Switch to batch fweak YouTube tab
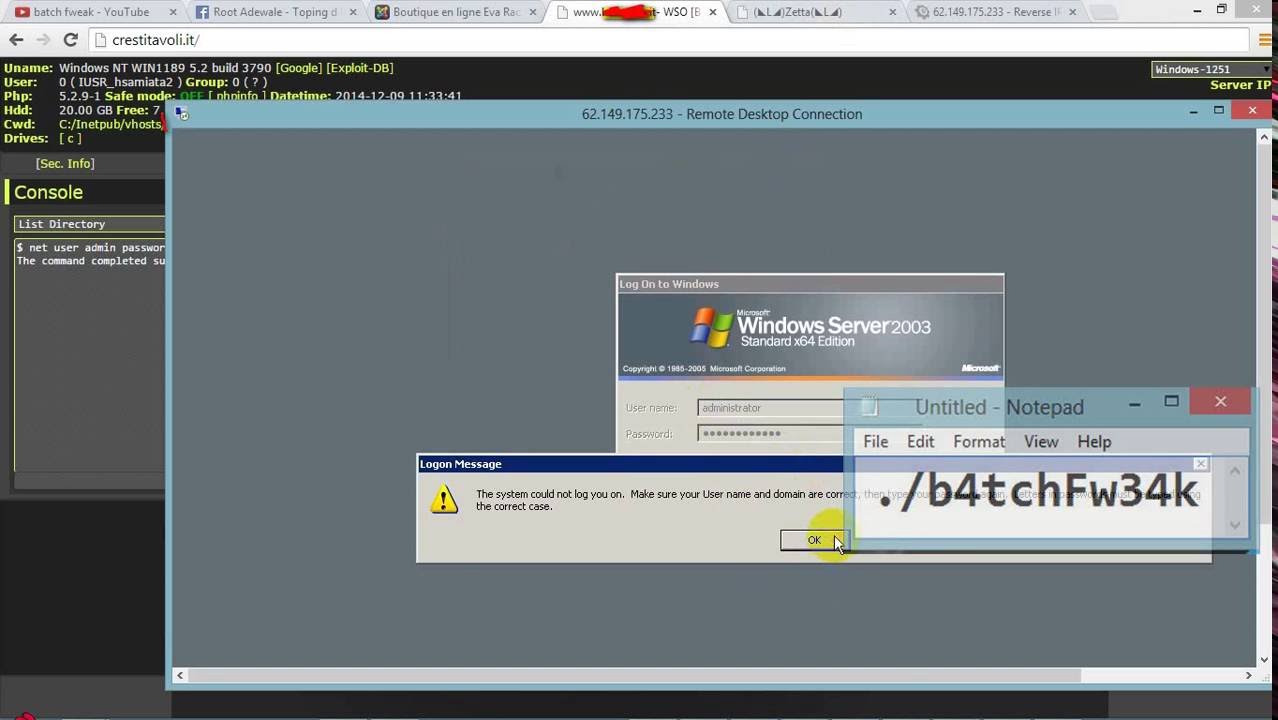The width and height of the screenshot is (1278, 720). click(90, 12)
